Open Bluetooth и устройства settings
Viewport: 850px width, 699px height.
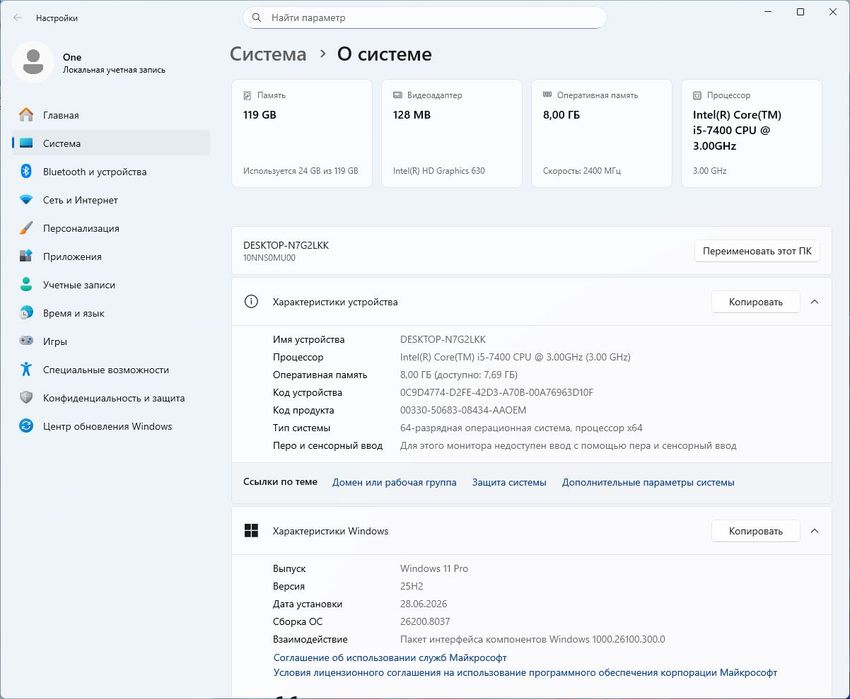[111, 171]
